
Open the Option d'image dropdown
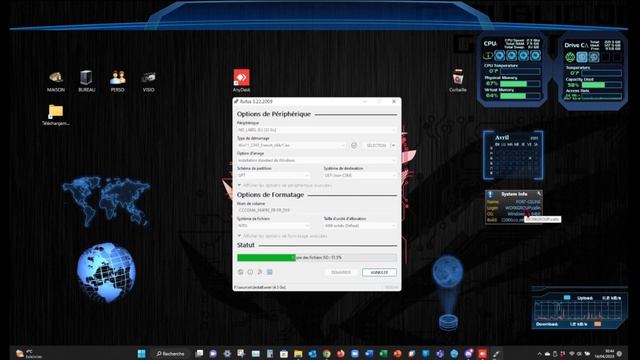point(317,160)
